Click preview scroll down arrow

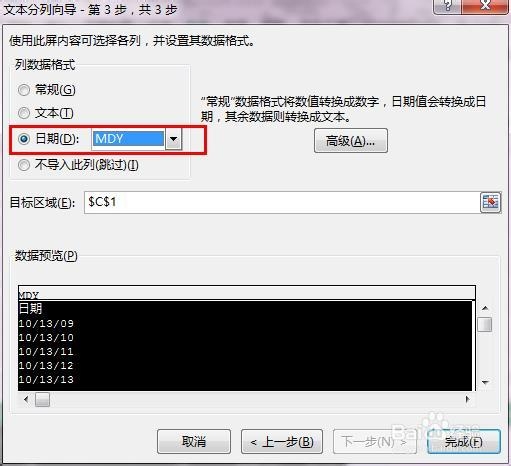tap(485, 382)
